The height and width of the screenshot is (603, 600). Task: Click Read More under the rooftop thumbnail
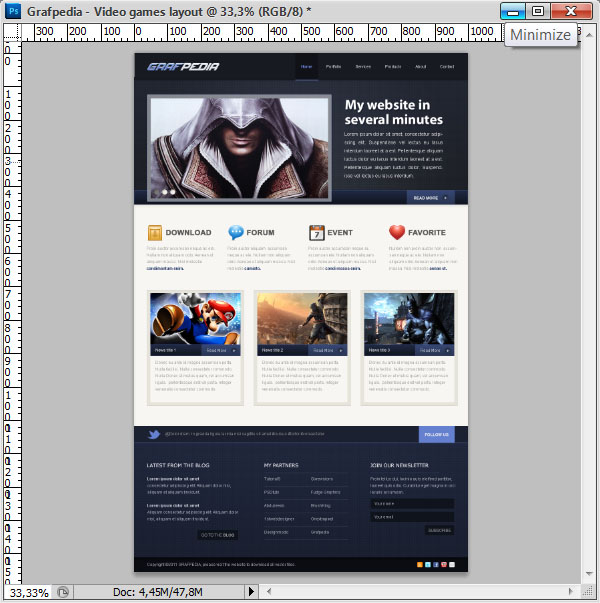tap(328, 350)
